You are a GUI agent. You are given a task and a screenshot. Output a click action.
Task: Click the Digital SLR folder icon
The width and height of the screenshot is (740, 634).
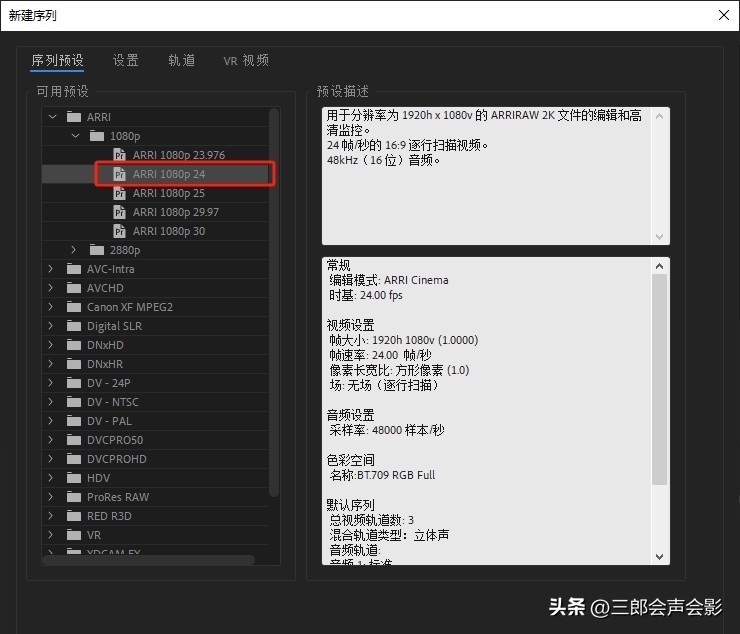pyautogui.click(x=74, y=326)
